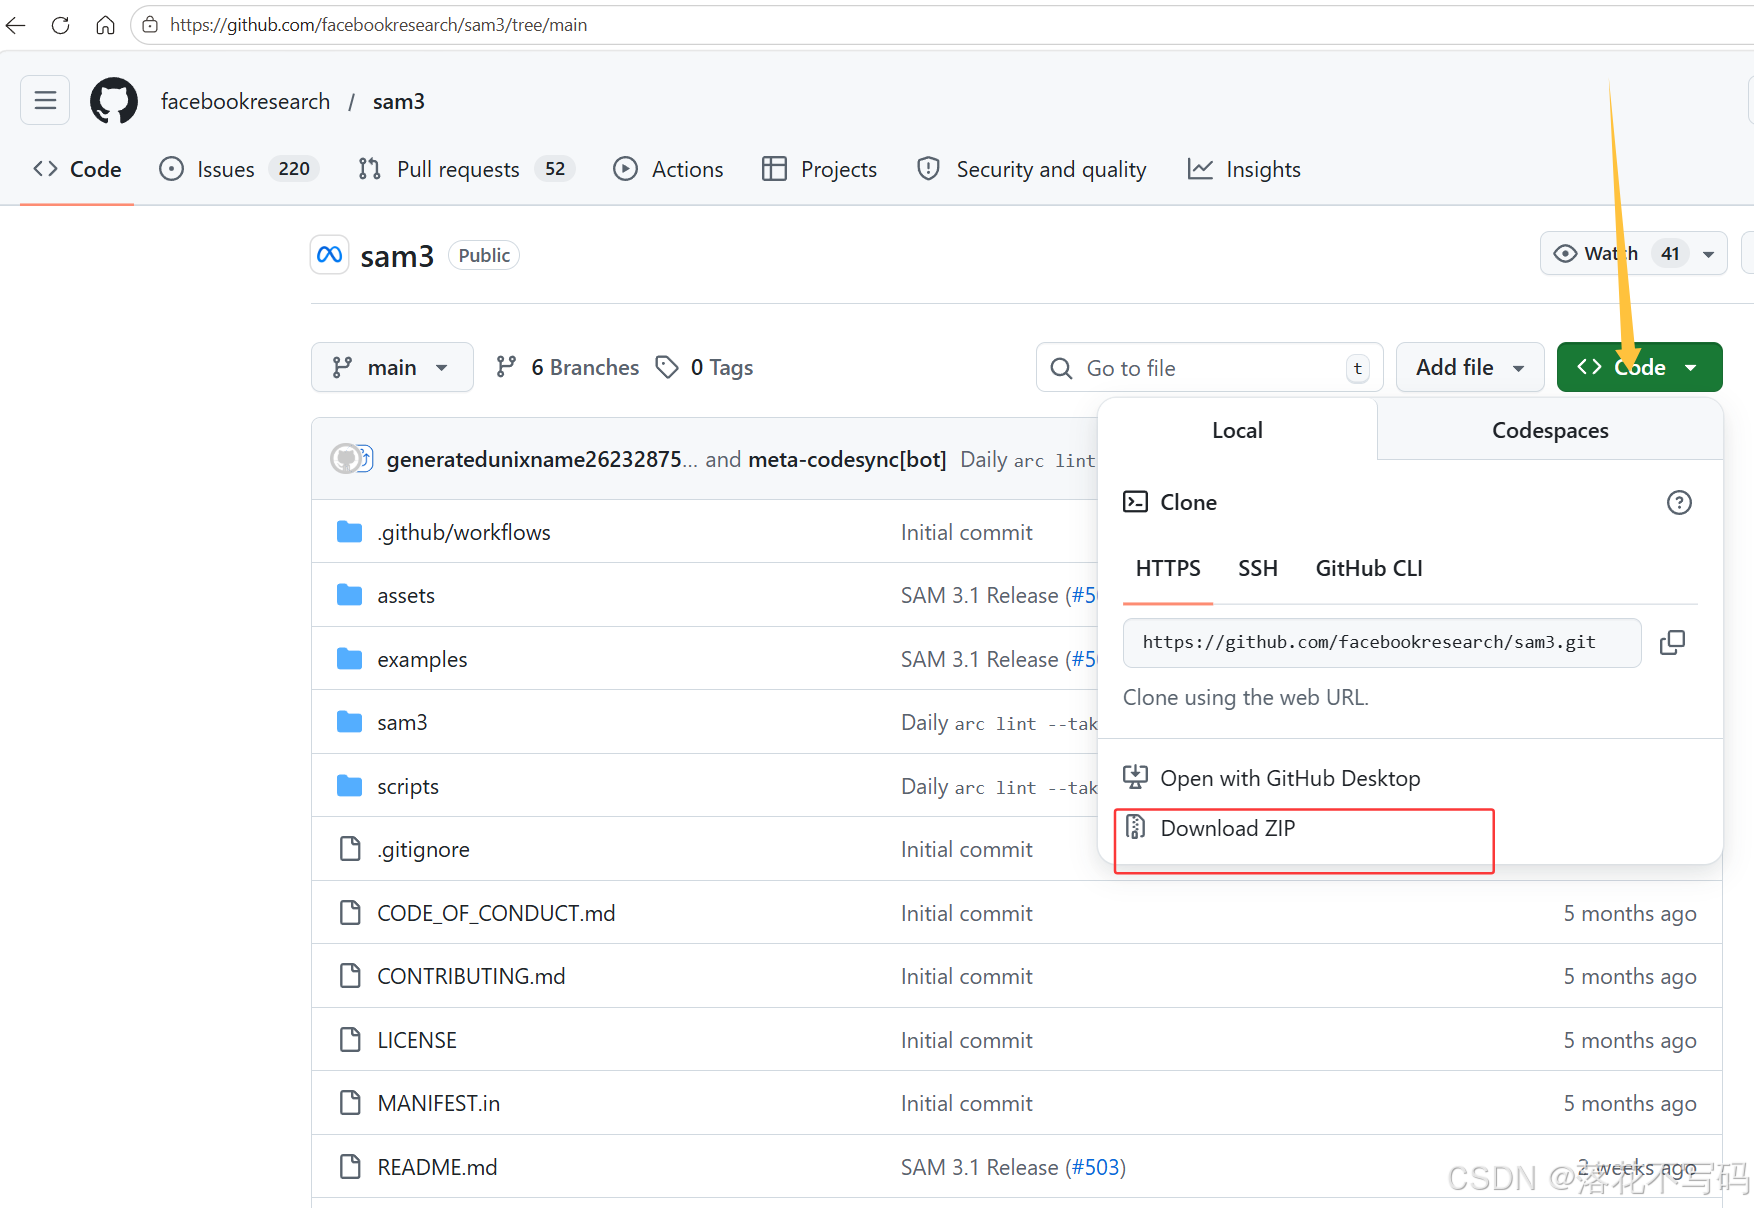The image size is (1754, 1208).
Task: Open the Issues tab
Action: coord(239,169)
